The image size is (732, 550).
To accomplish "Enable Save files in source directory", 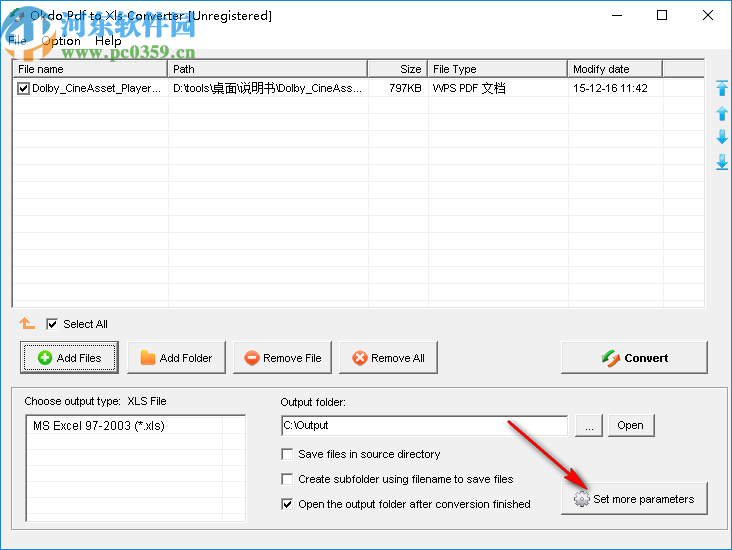I will coord(287,454).
